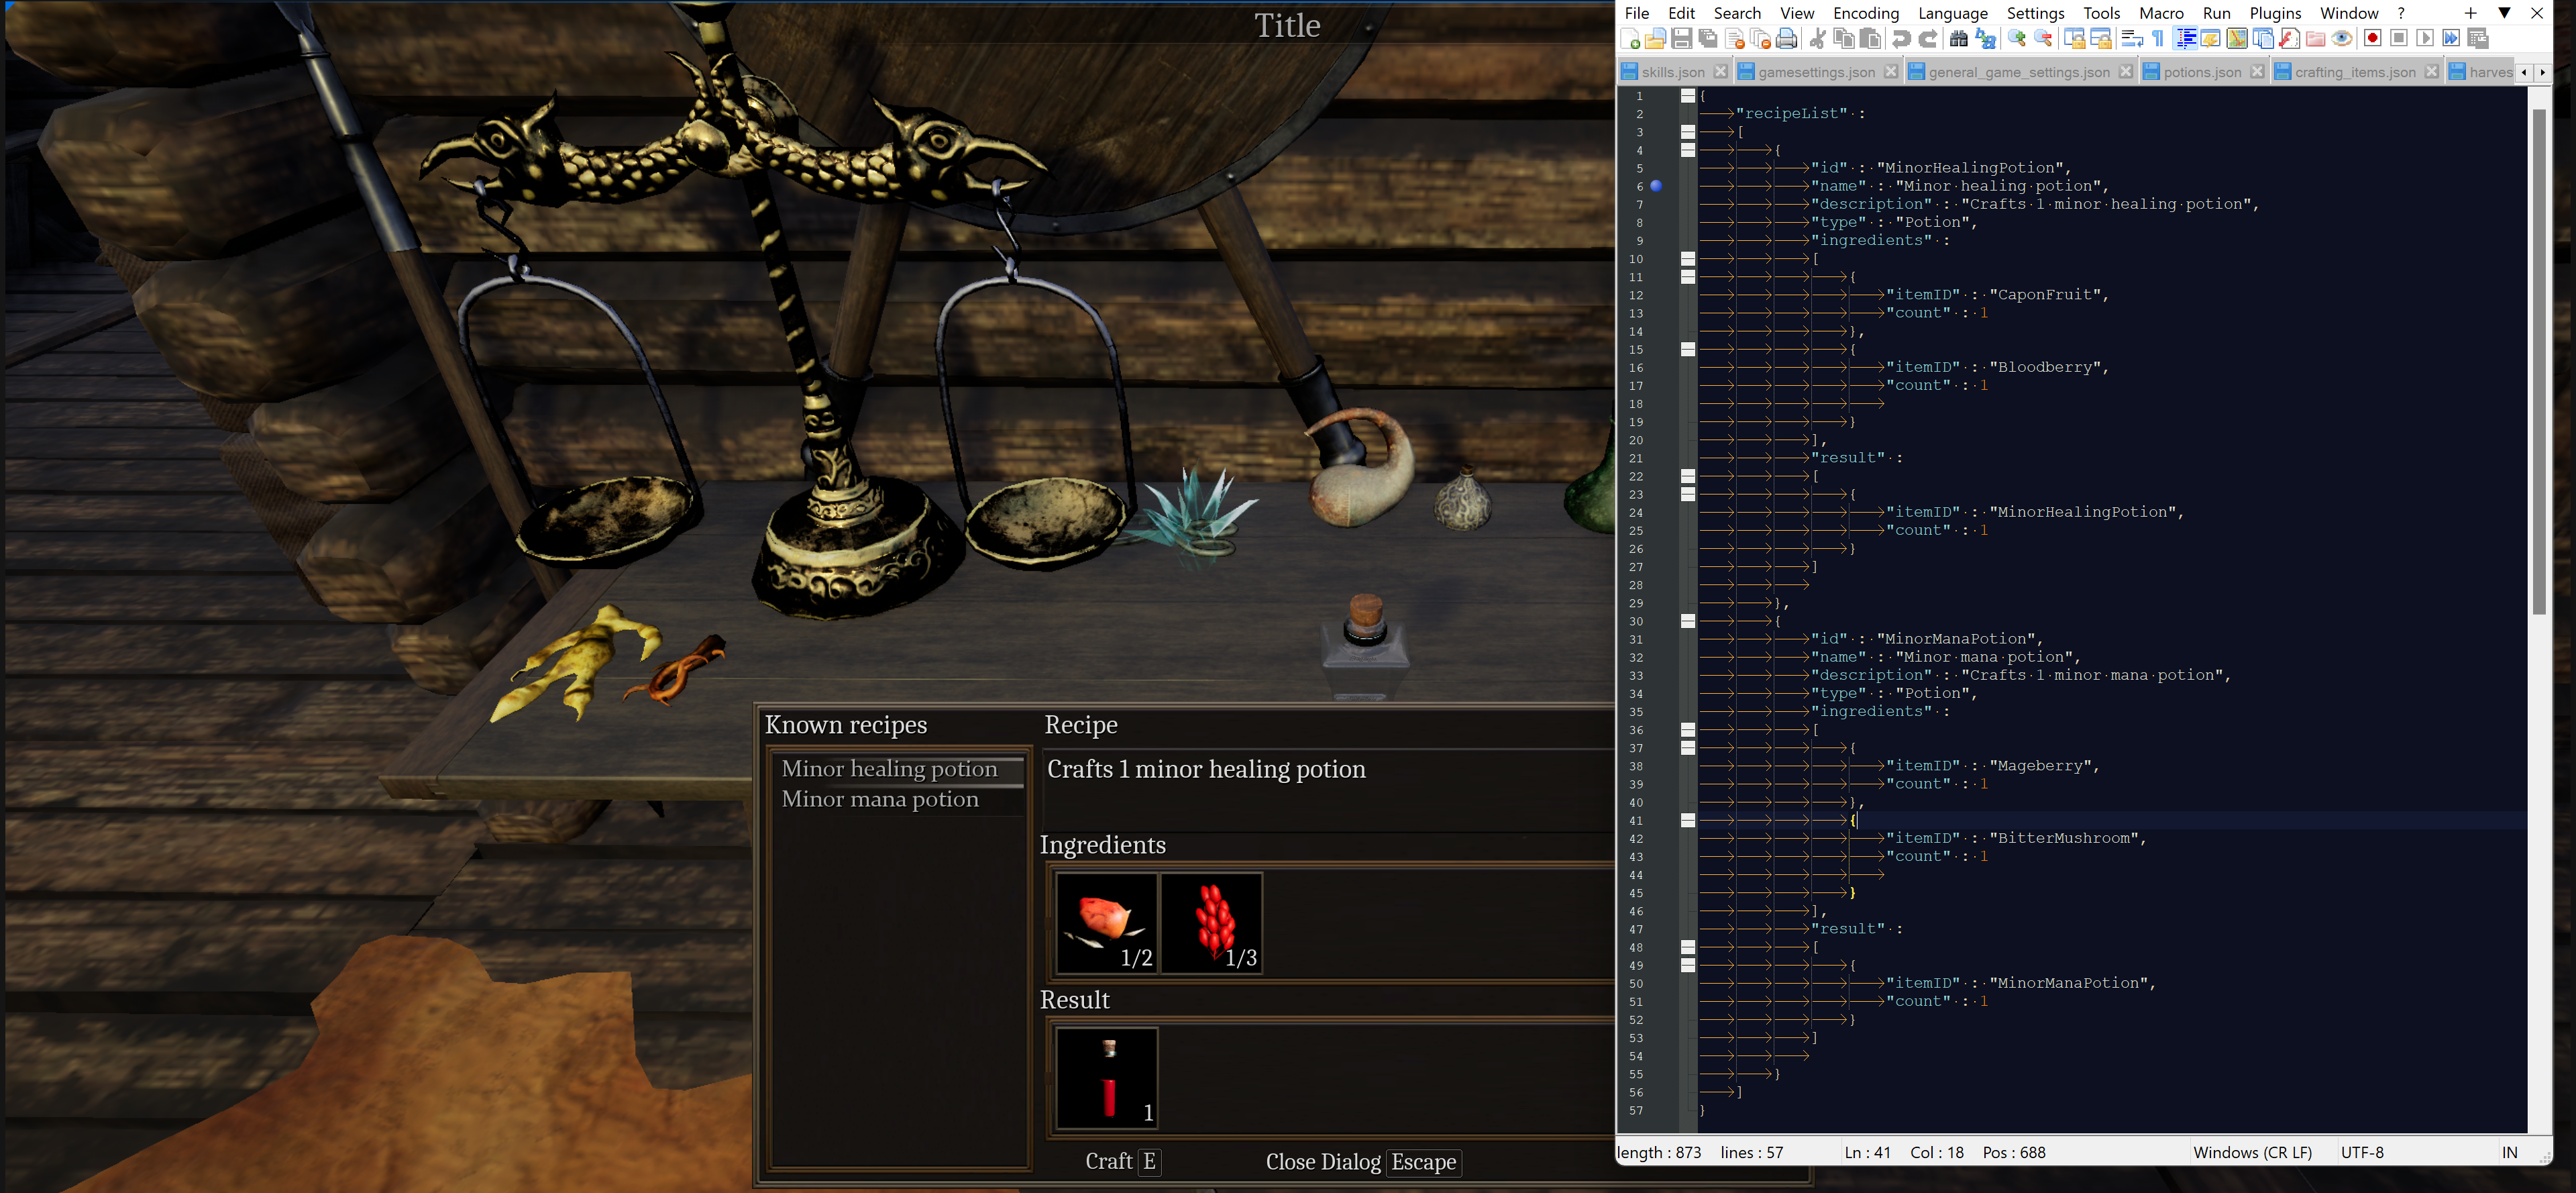Collapse the fold marker on line 41

1688,820
